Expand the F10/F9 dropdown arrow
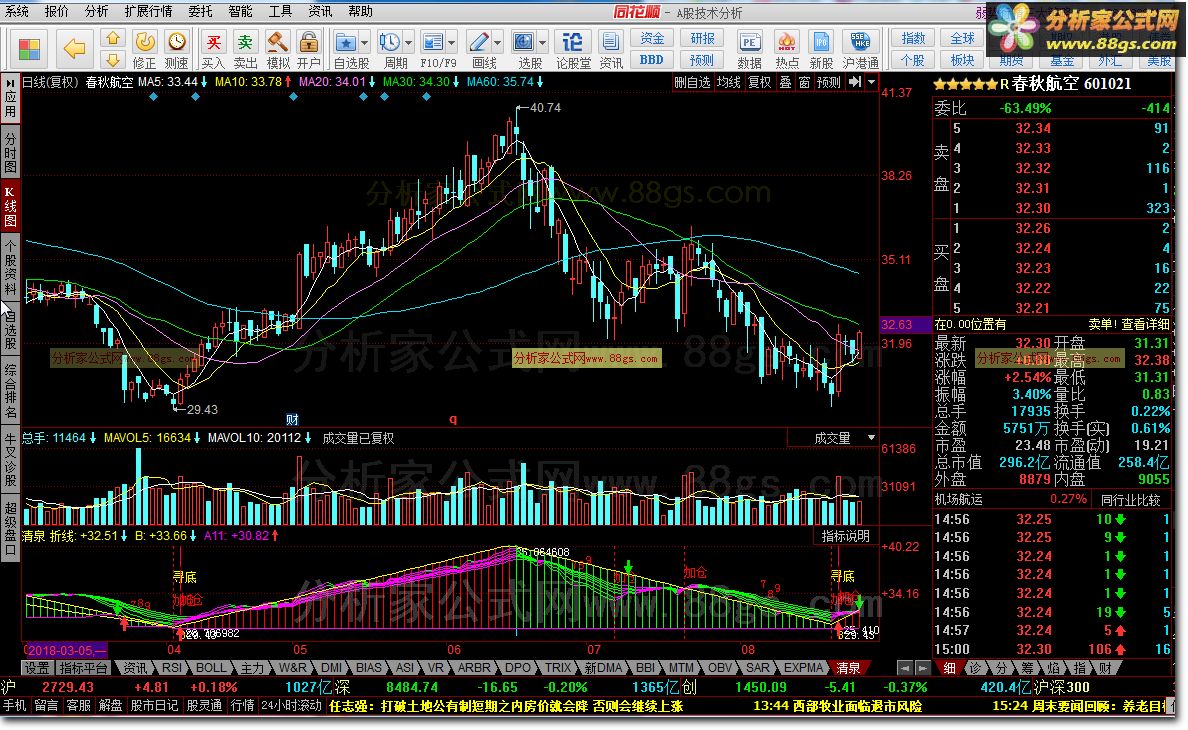This screenshot has height=730, width=1188. click(452, 42)
